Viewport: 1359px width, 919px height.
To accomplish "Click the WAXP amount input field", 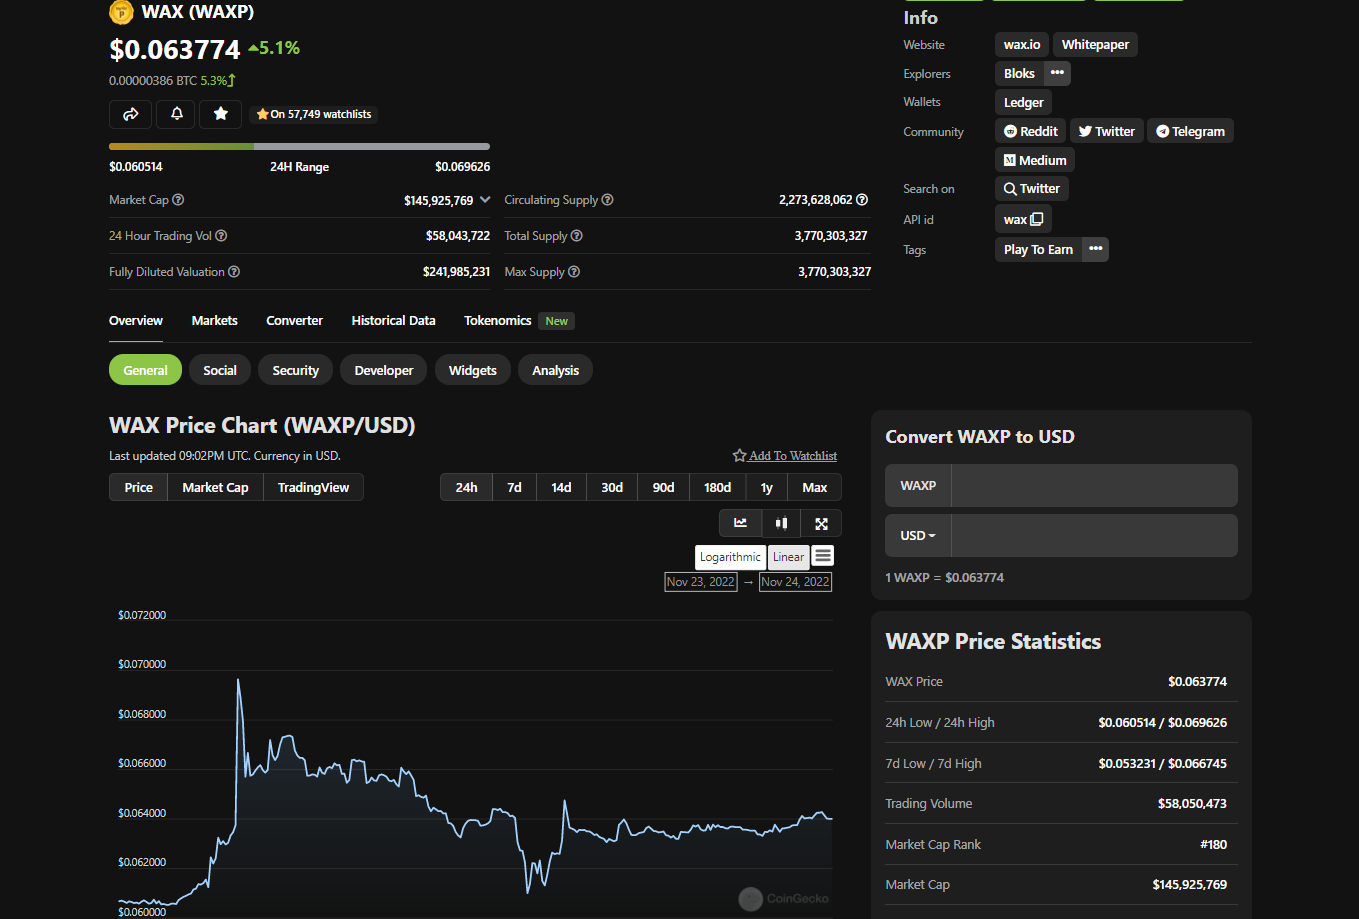I will click(x=1094, y=485).
